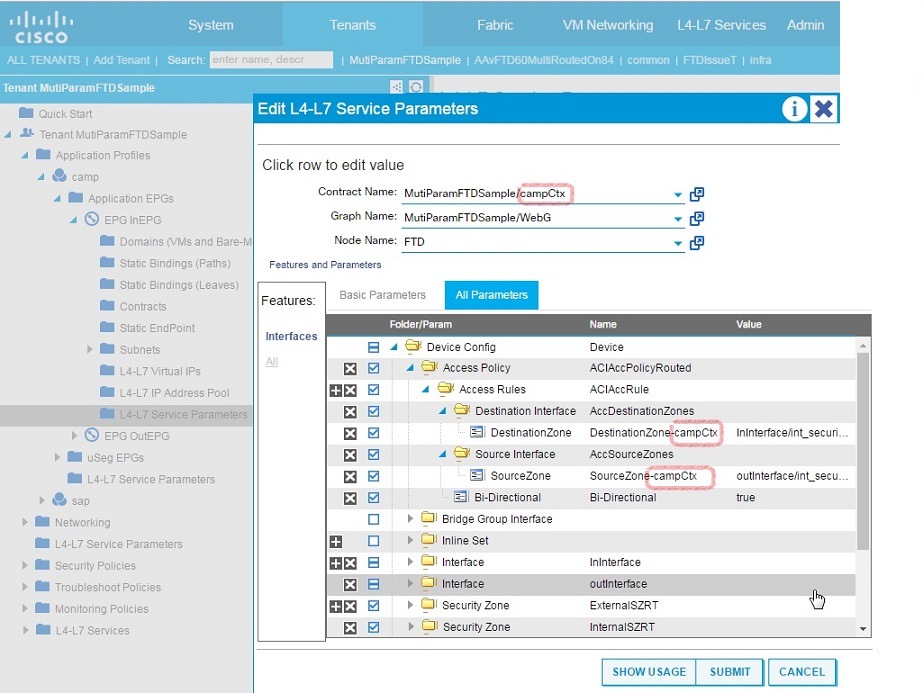This screenshot has width=923, height=693.
Task: Click the Add Tenant link
Action: tap(121, 60)
